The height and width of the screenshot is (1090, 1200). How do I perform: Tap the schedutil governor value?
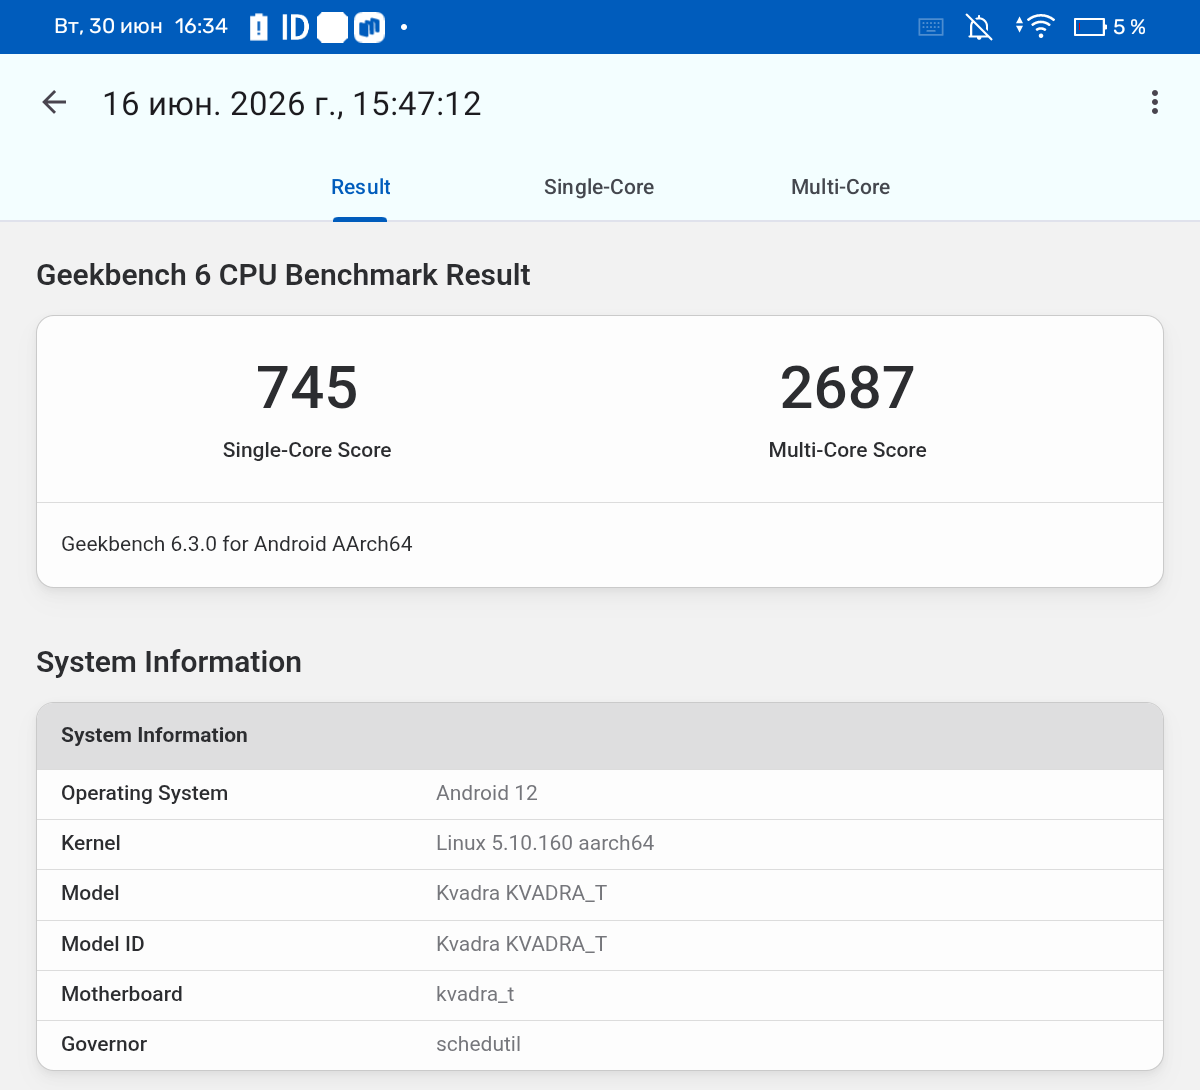(478, 1044)
